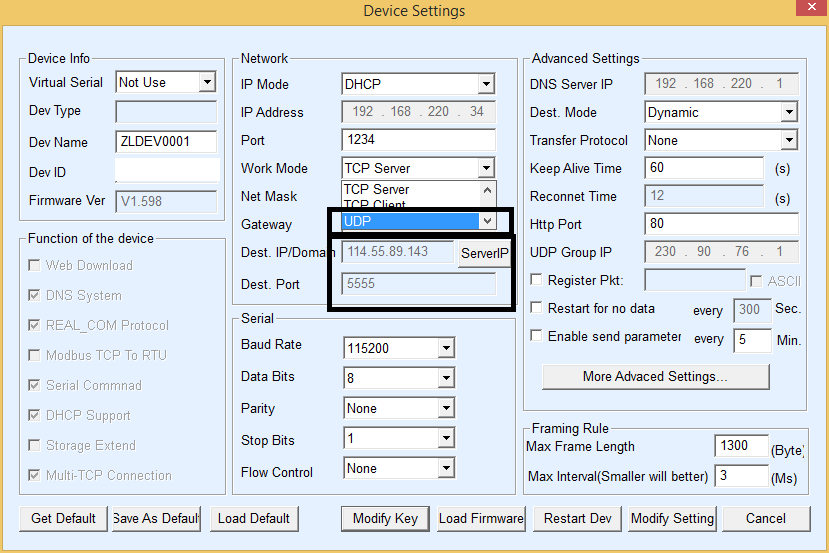Open the Dest. Mode dropdown
This screenshot has height=553, width=829.
coord(788,113)
